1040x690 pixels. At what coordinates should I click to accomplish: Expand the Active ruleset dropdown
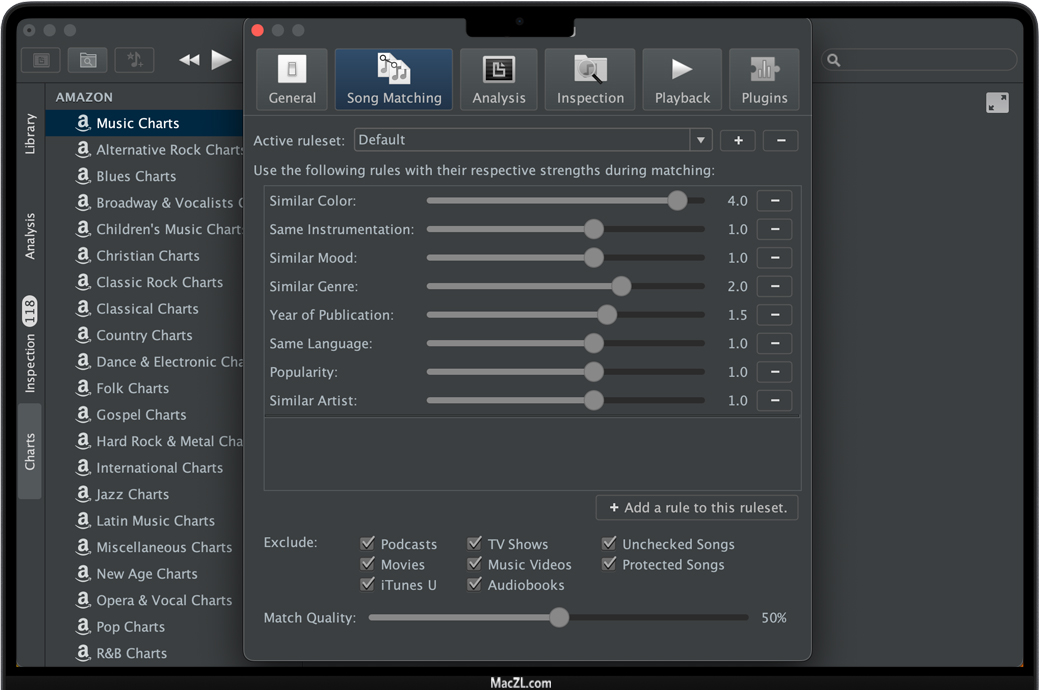click(701, 140)
